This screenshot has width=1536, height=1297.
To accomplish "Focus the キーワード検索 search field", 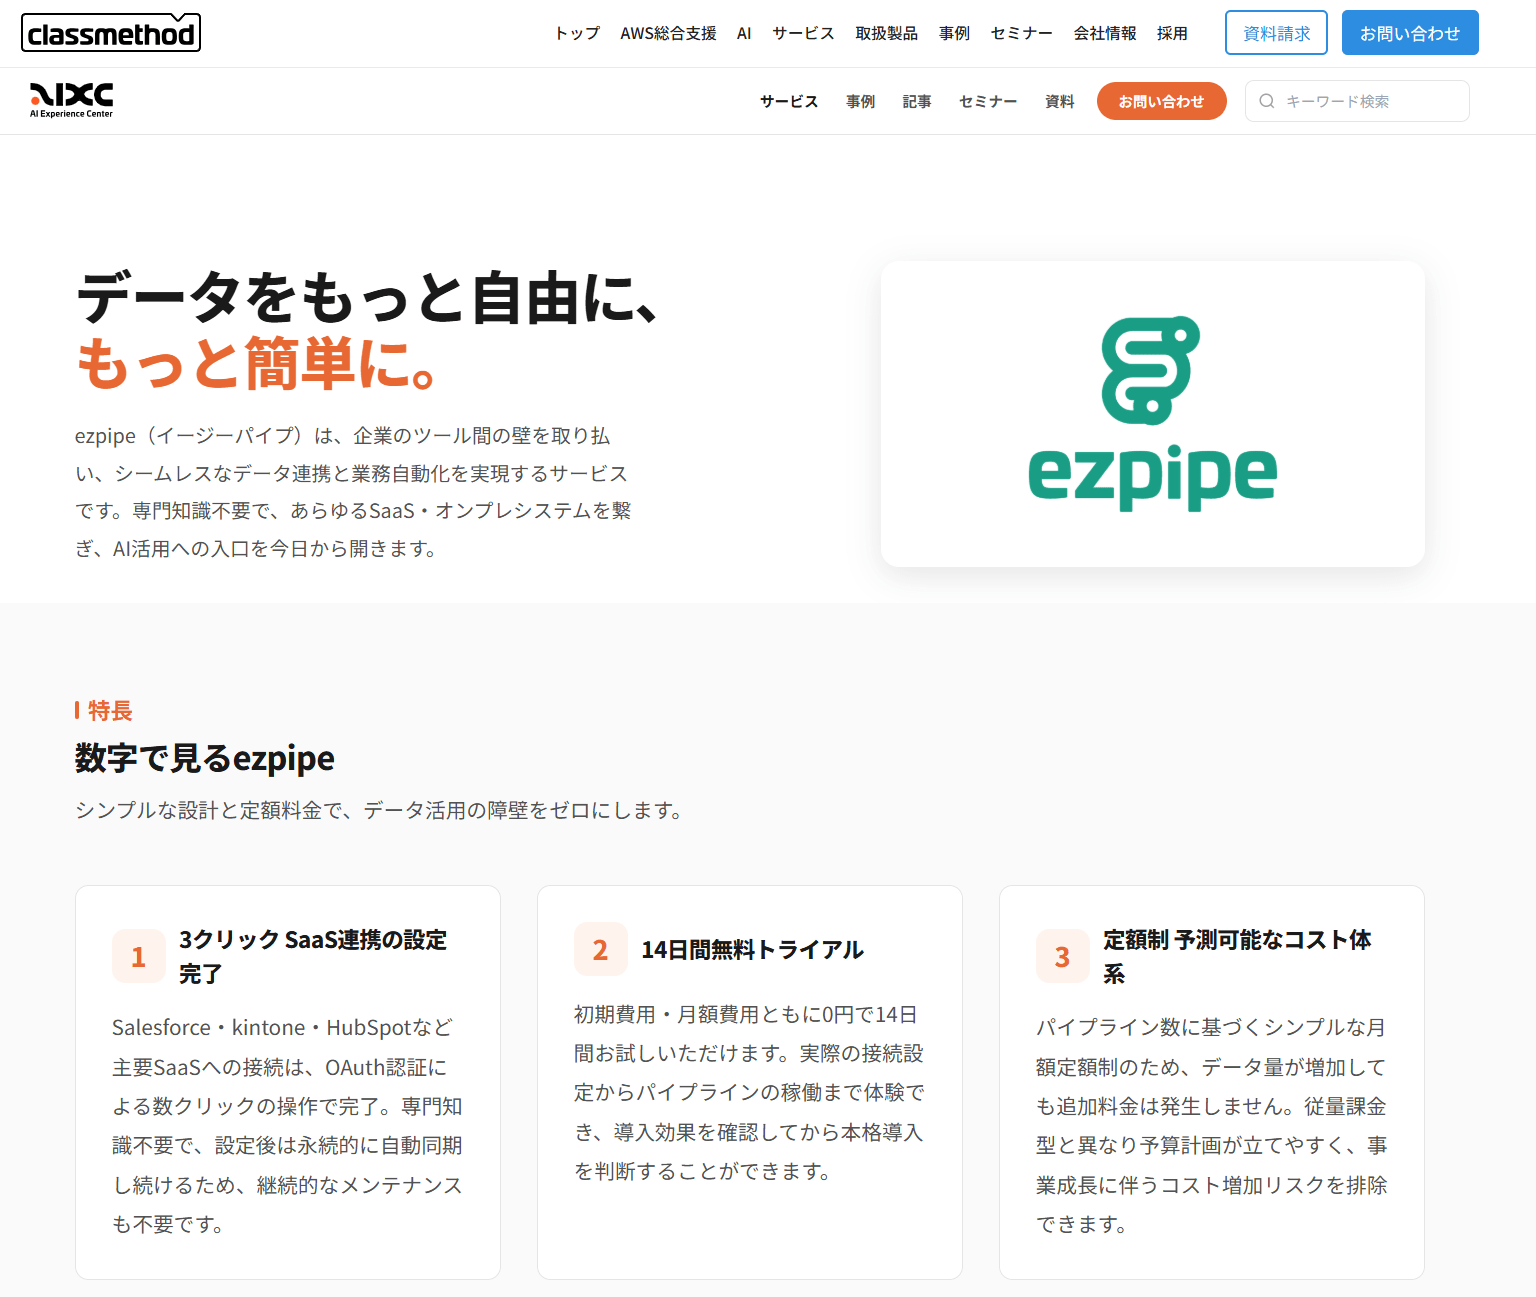I will pyautogui.click(x=1357, y=101).
